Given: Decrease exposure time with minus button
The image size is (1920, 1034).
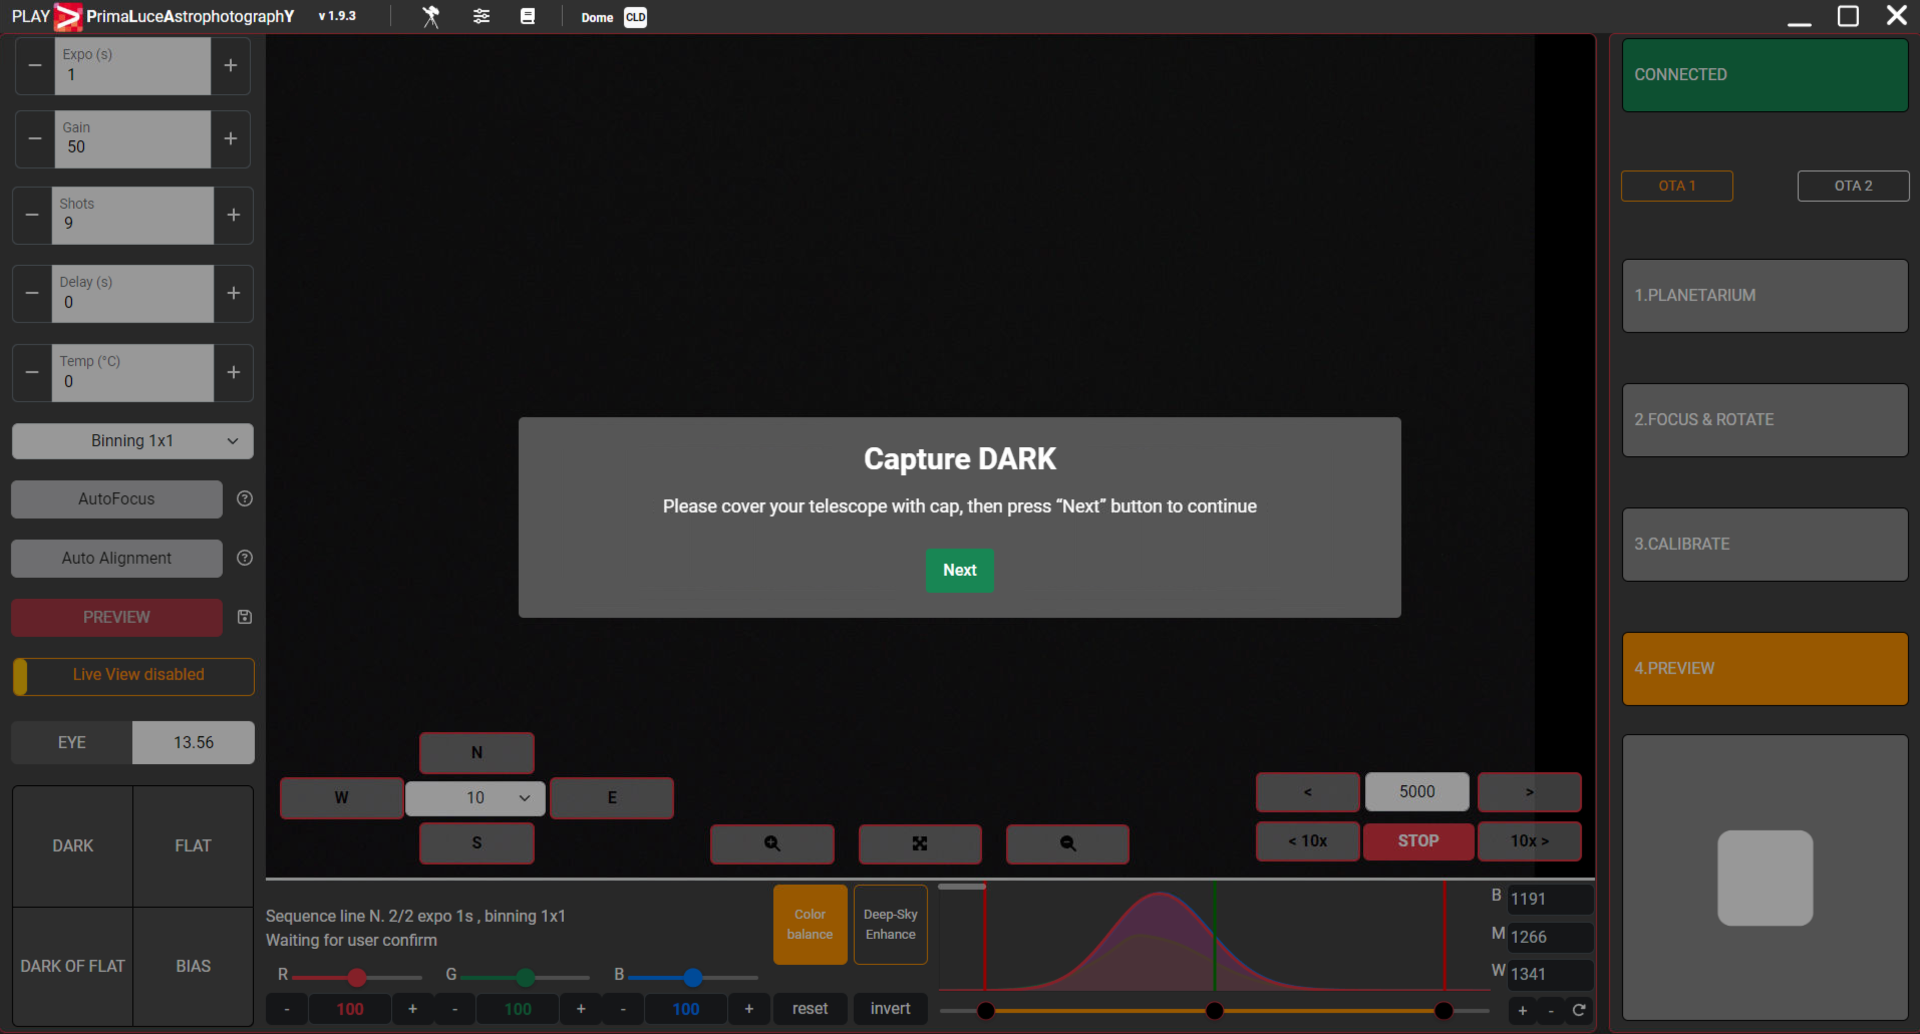Looking at the screenshot, I should tap(35, 66).
